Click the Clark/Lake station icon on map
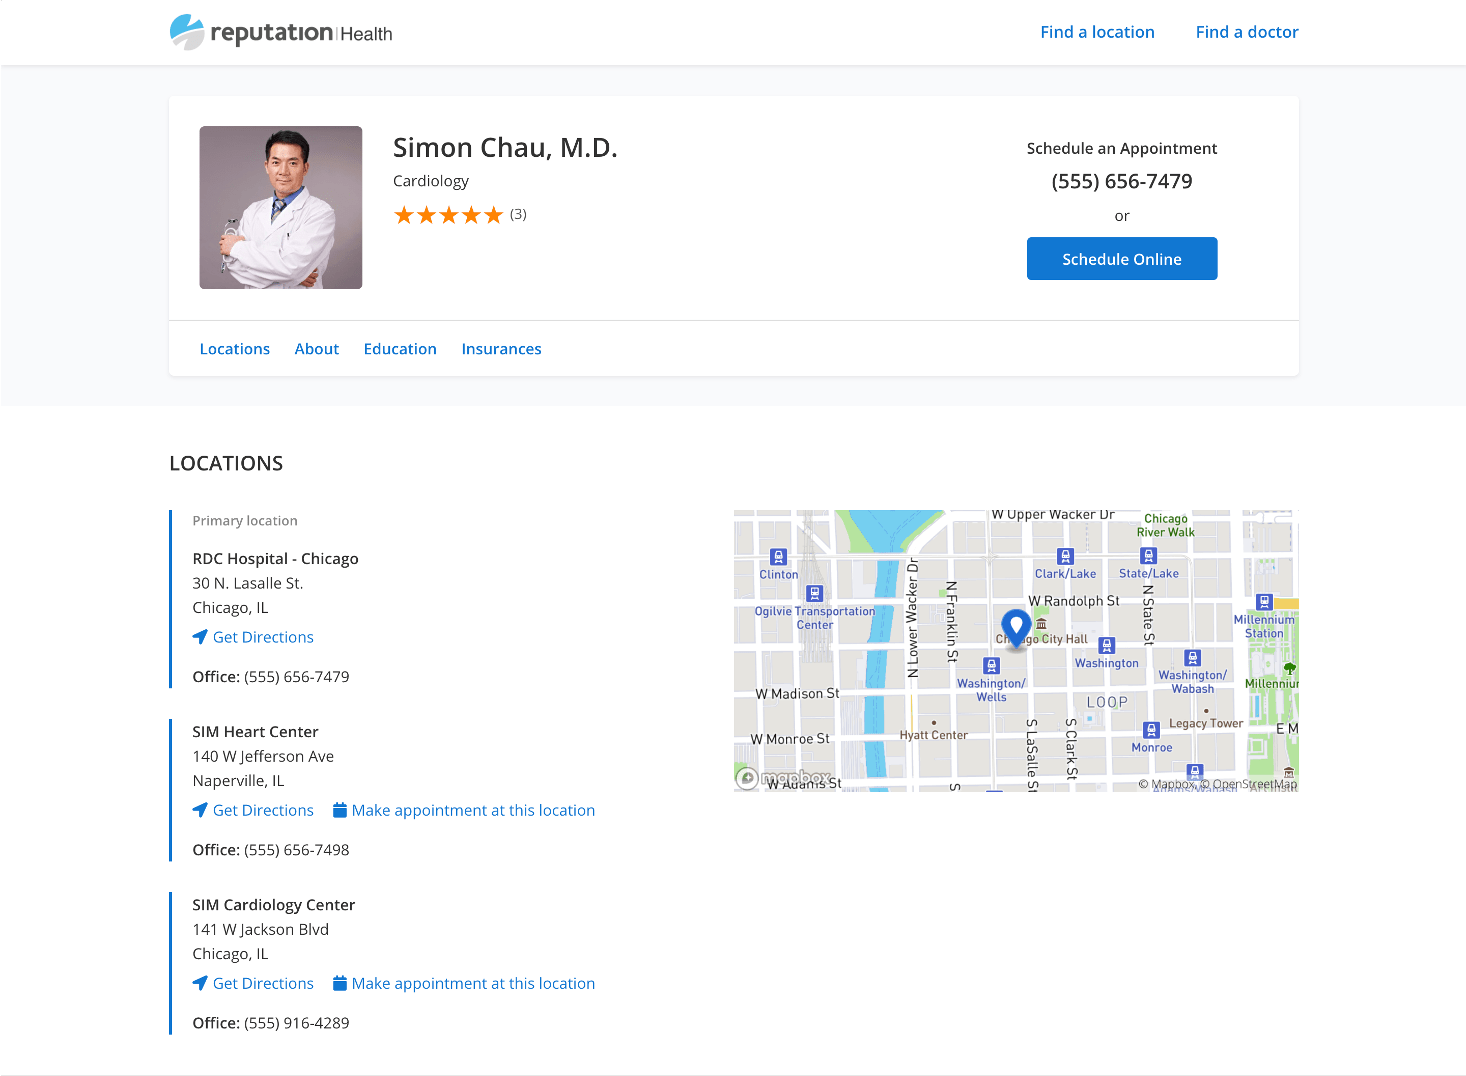The width and height of the screenshot is (1466, 1076). (x=1065, y=556)
